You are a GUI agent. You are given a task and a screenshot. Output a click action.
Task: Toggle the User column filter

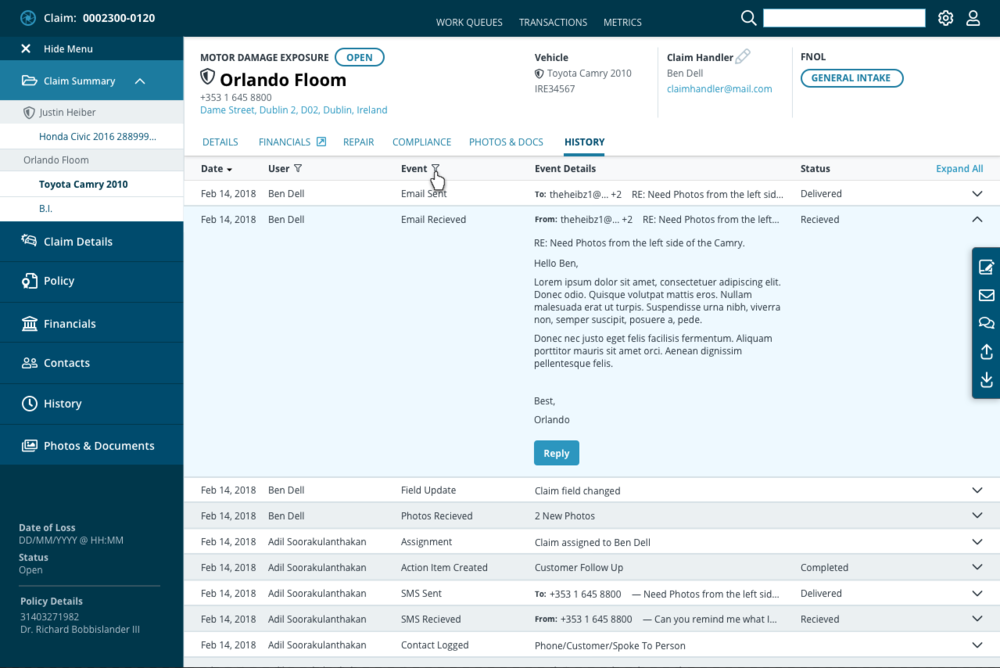[296, 169]
